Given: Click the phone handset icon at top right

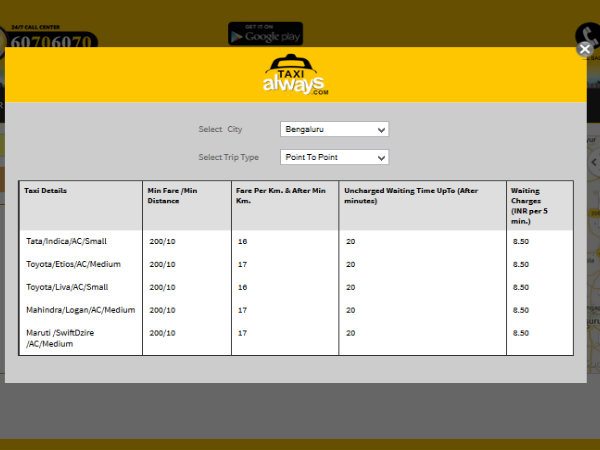Looking at the screenshot, I should tap(588, 35).
